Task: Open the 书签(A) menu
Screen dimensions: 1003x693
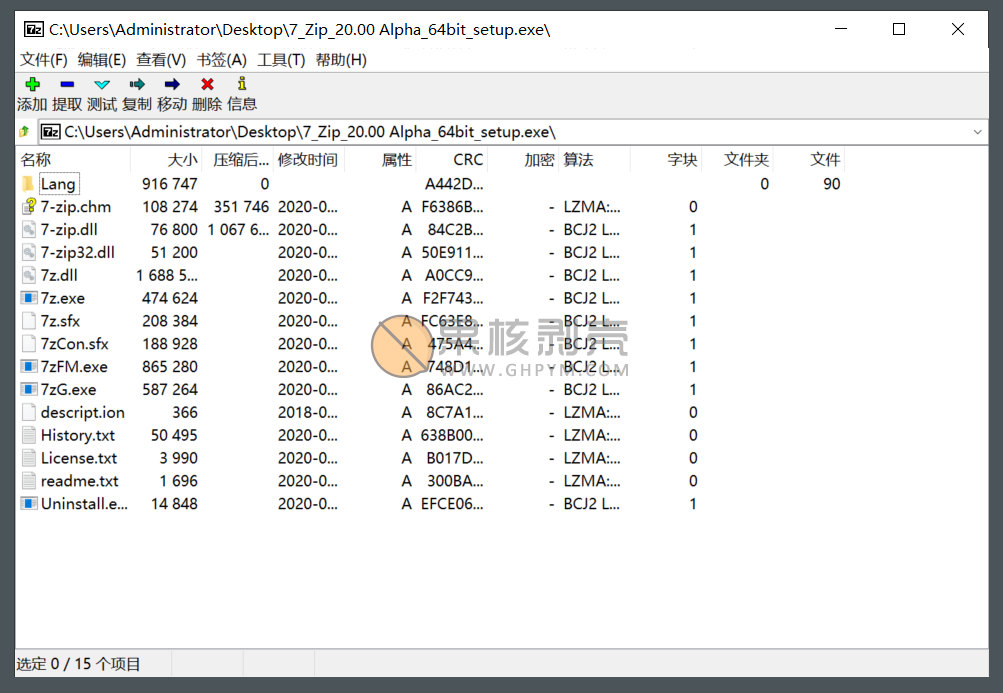Action: click(x=221, y=60)
